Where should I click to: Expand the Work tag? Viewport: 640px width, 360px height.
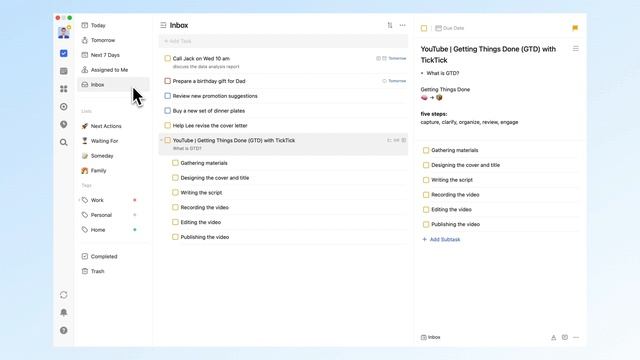pos(79,200)
